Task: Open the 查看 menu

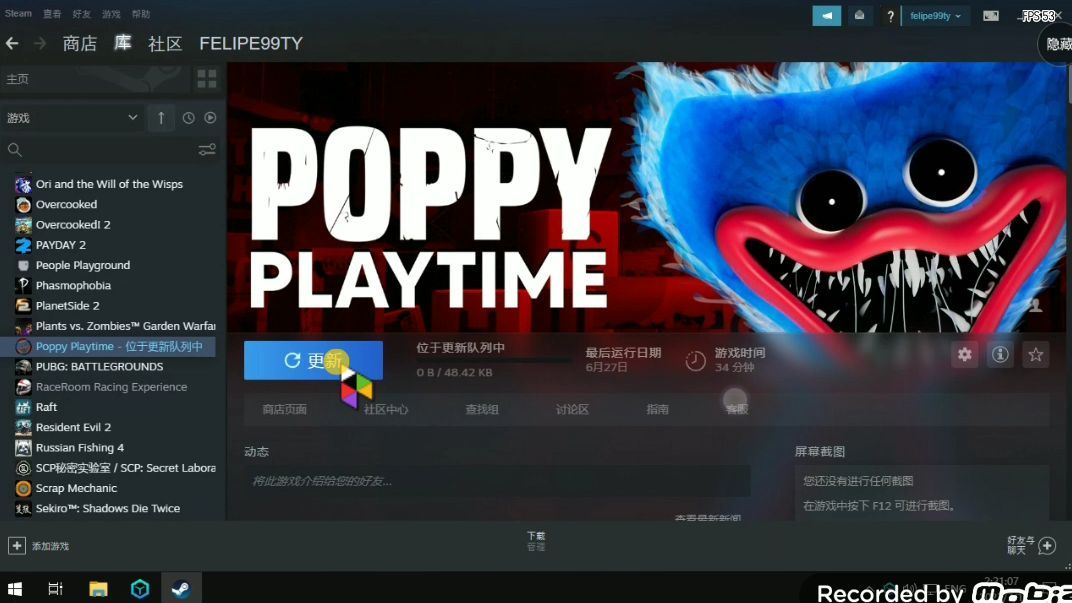Action: 52,14
